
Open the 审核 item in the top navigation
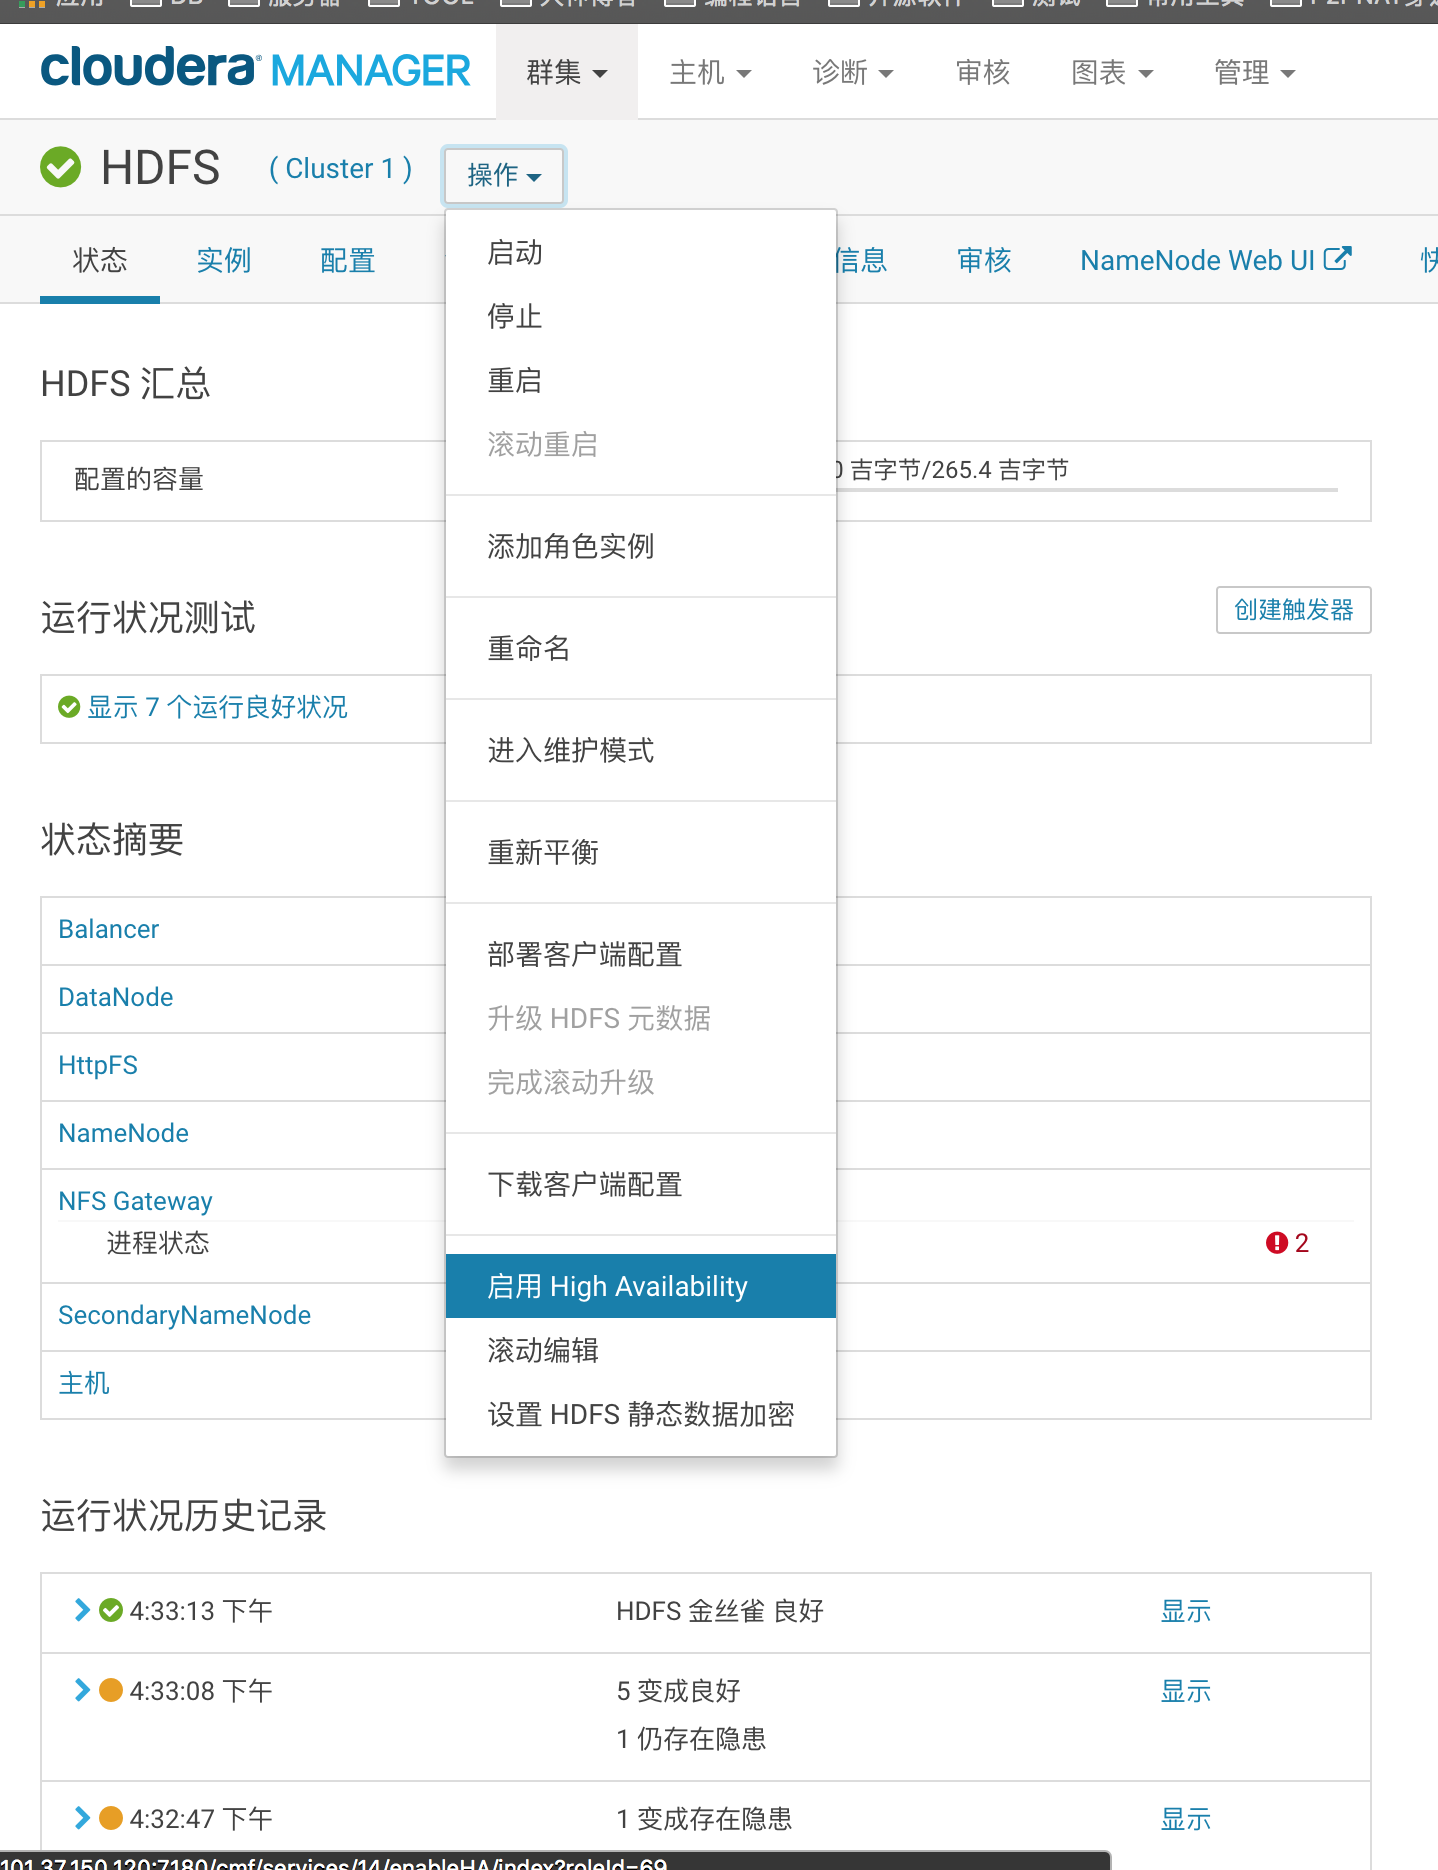pyautogui.click(x=983, y=72)
